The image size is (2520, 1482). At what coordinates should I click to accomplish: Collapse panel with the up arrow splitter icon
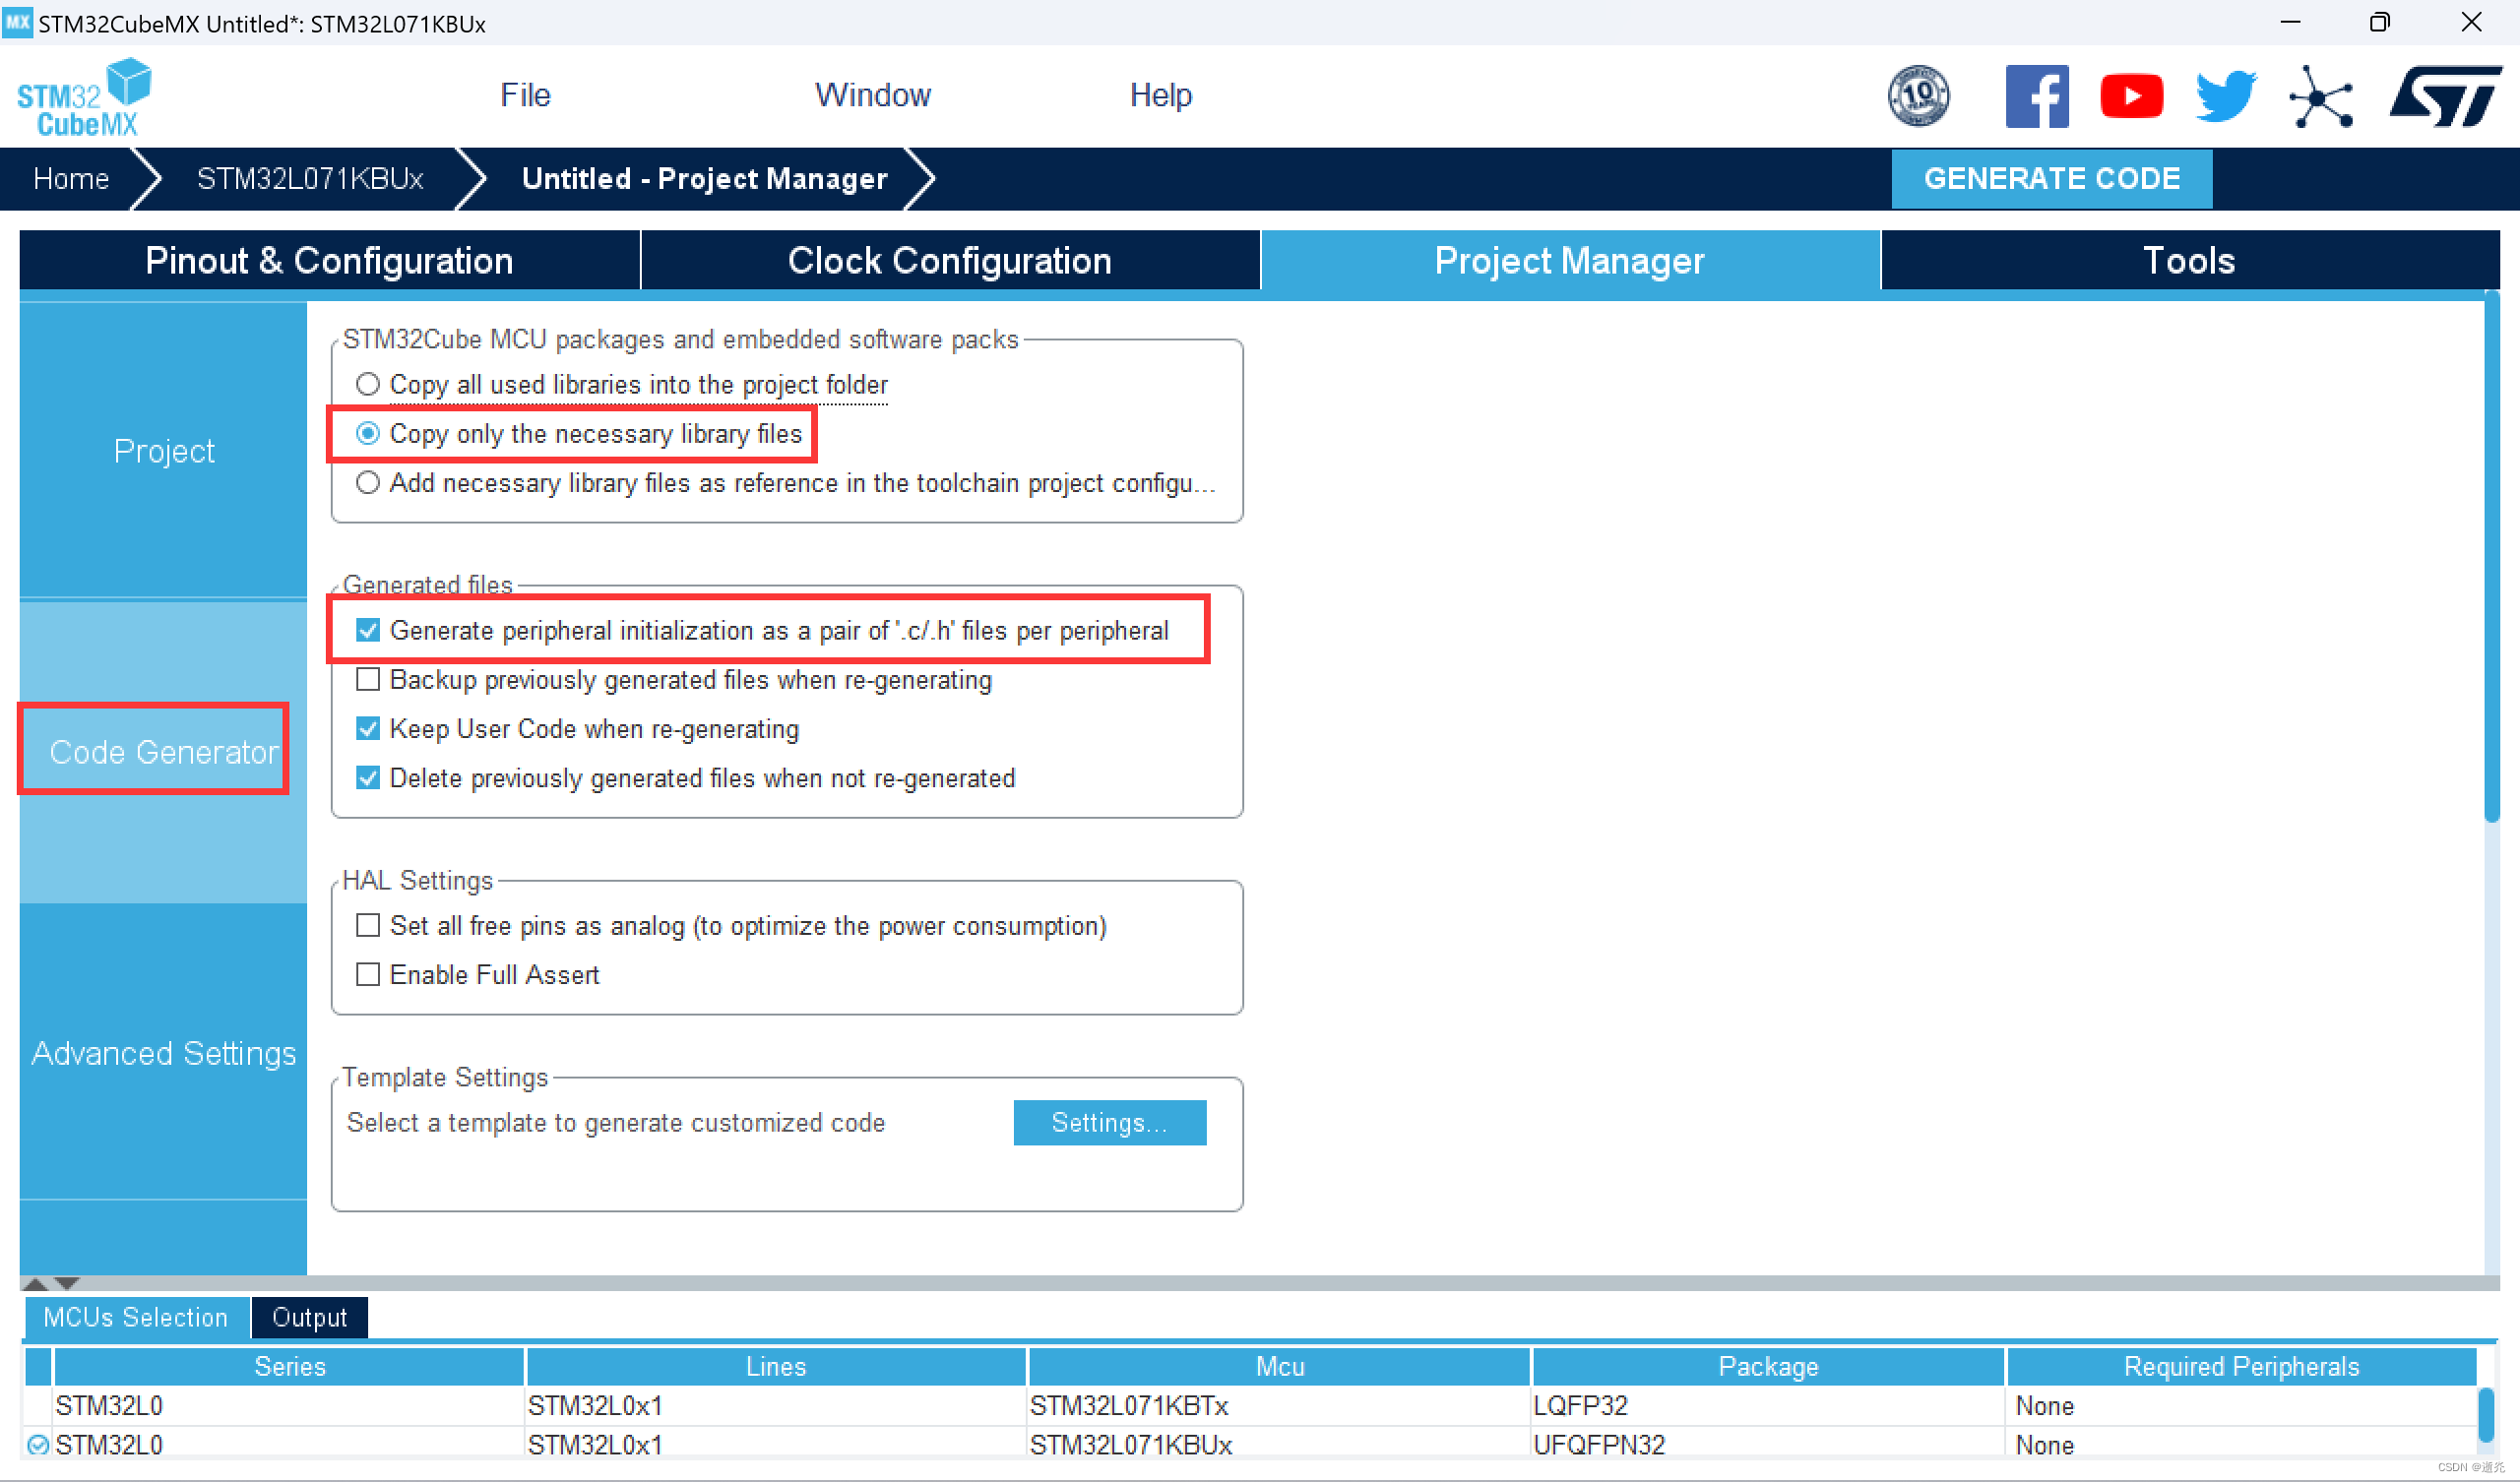coord(35,1283)
